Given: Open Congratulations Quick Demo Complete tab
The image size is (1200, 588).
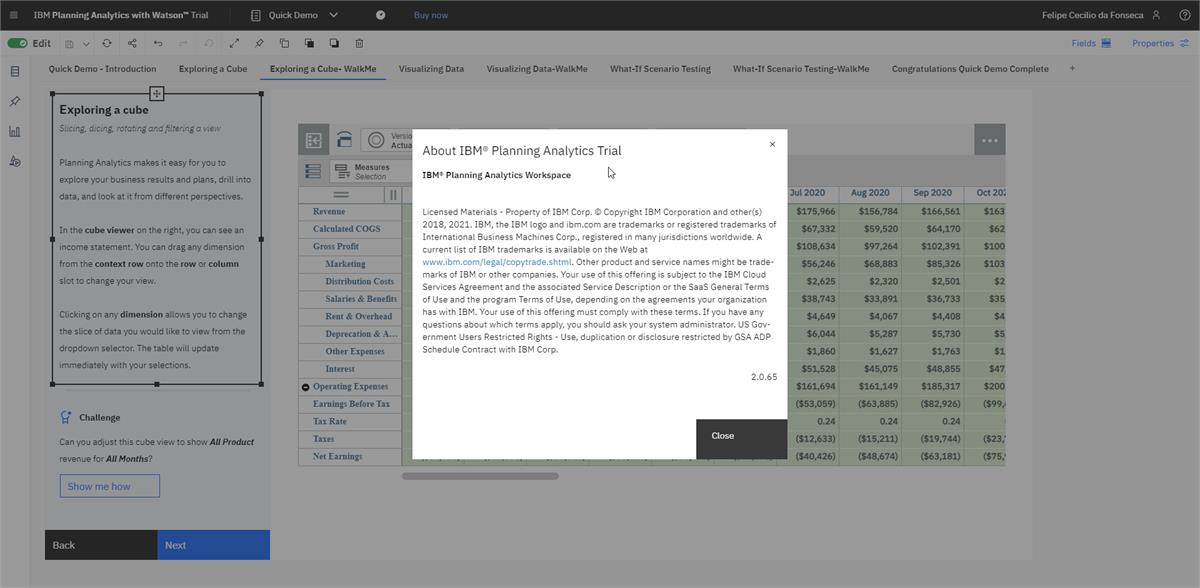Looking at the screenshot, I should click(x=970, y=69).
